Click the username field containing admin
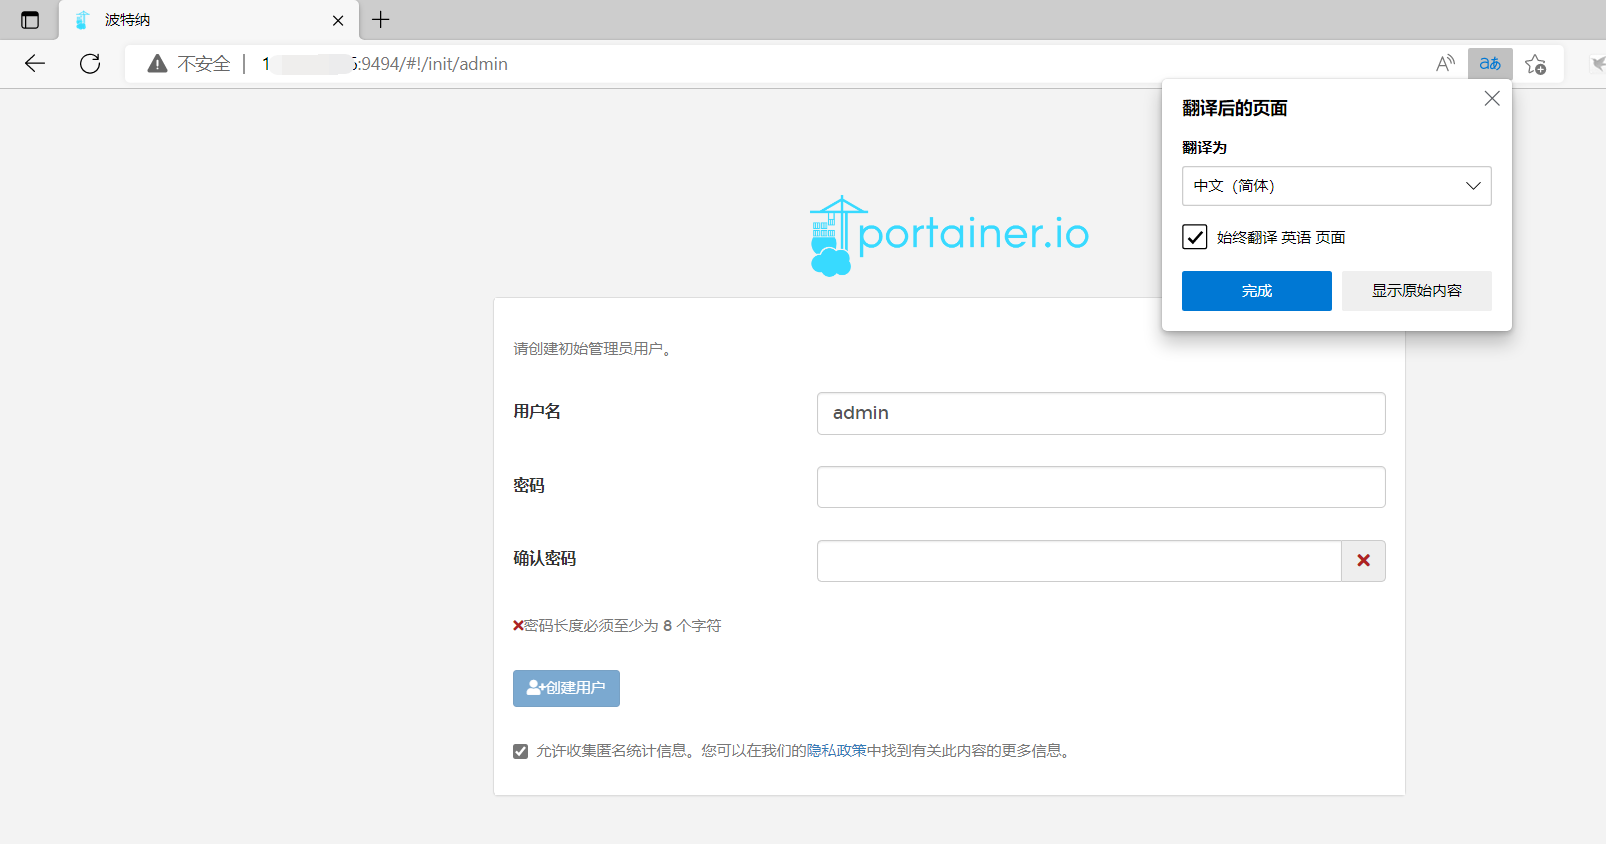The width and height of the screenshot is (1606, 844). [1101, 413]
